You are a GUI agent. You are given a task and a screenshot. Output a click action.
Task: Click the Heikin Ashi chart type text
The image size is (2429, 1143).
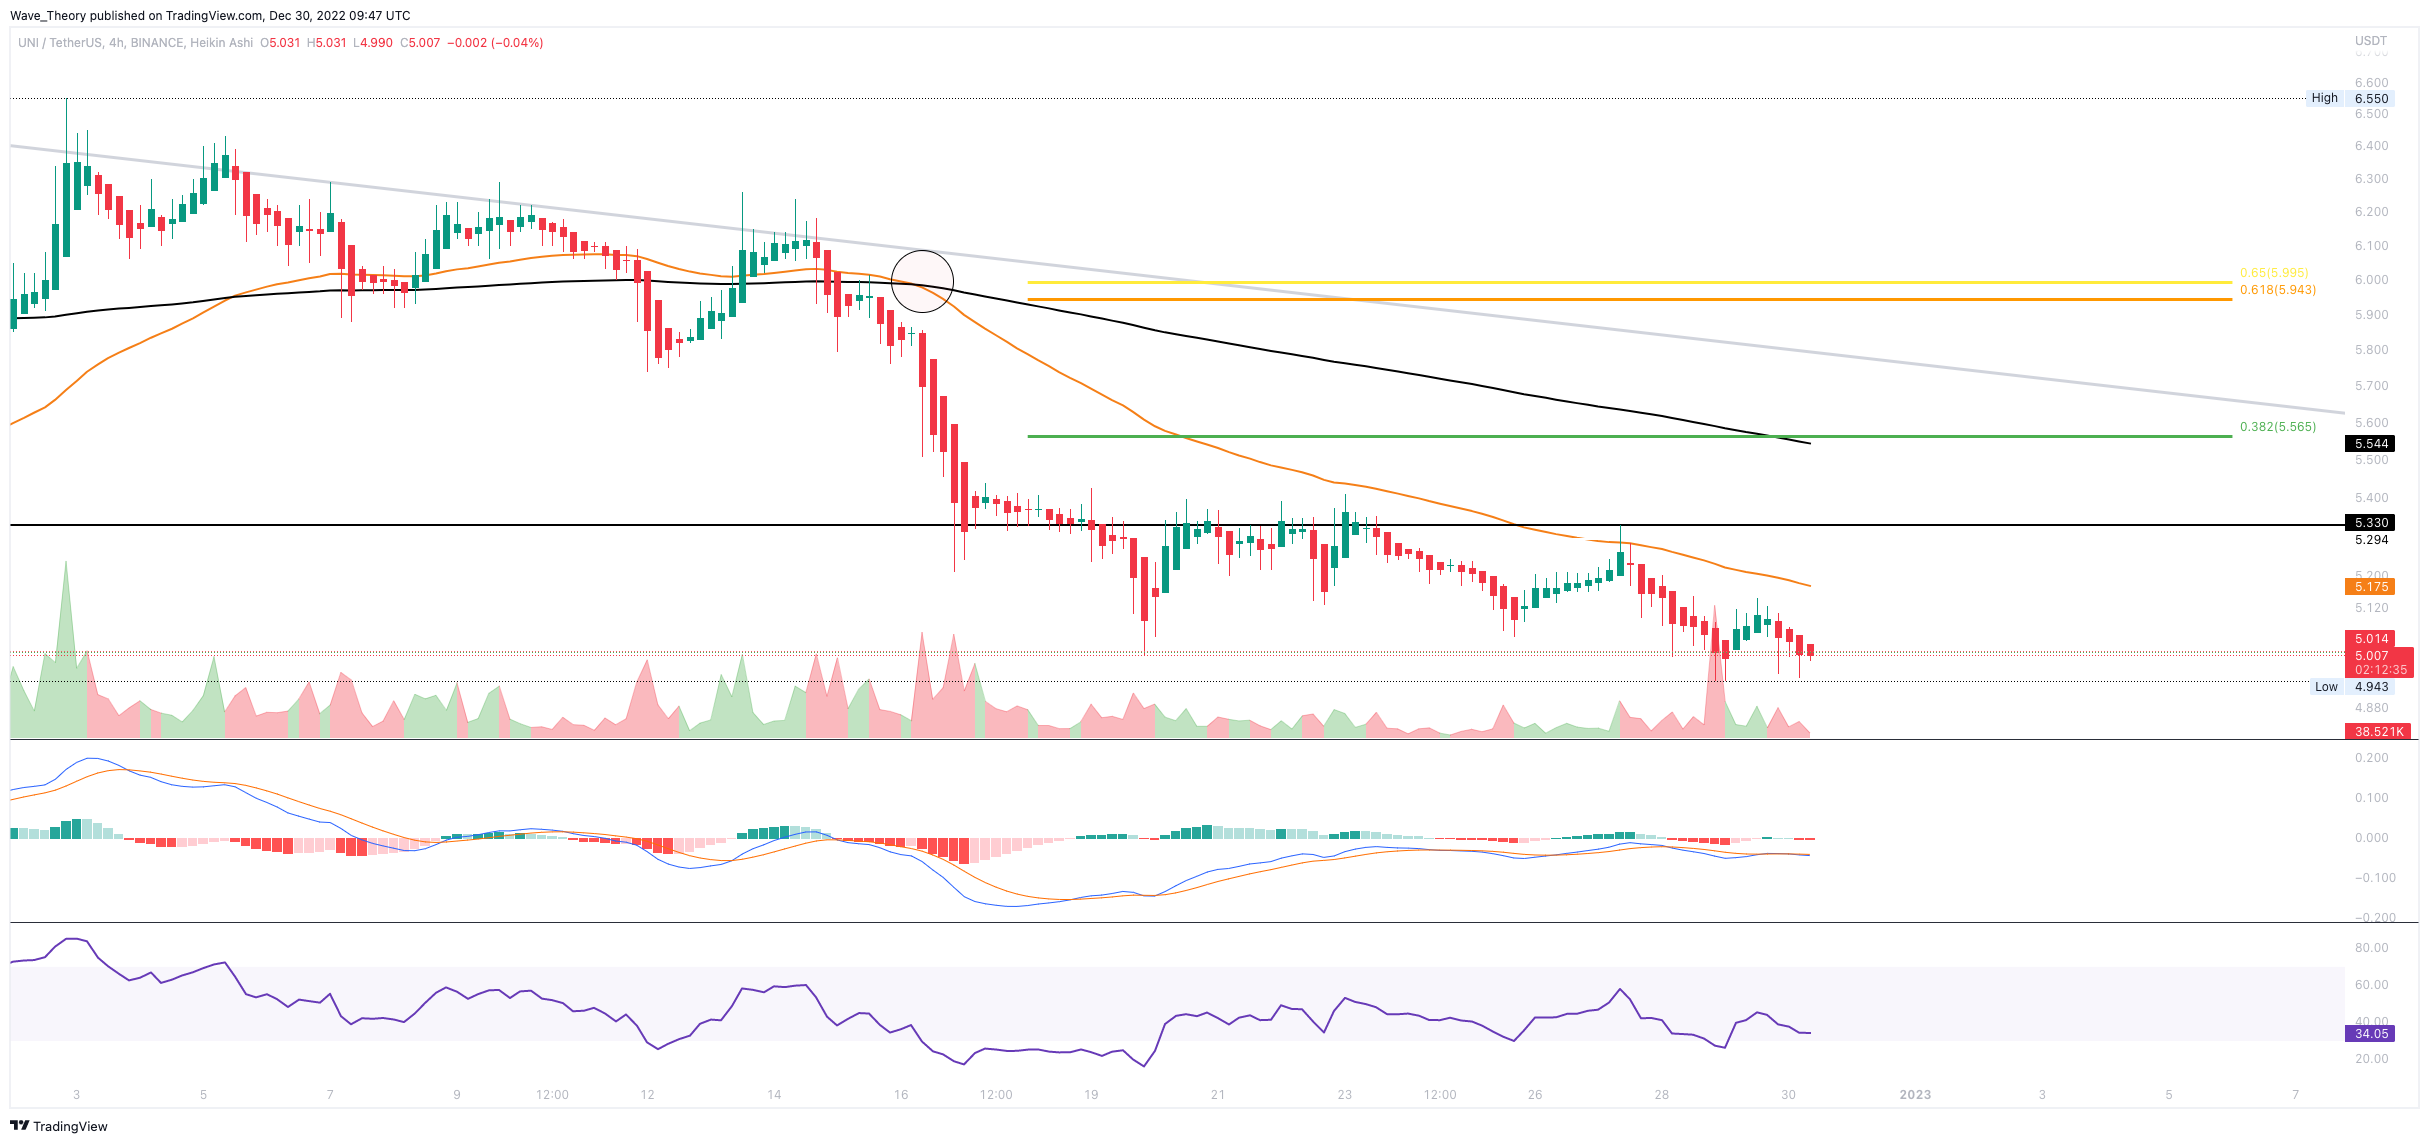pyautogui.click(x=221, y=43)
